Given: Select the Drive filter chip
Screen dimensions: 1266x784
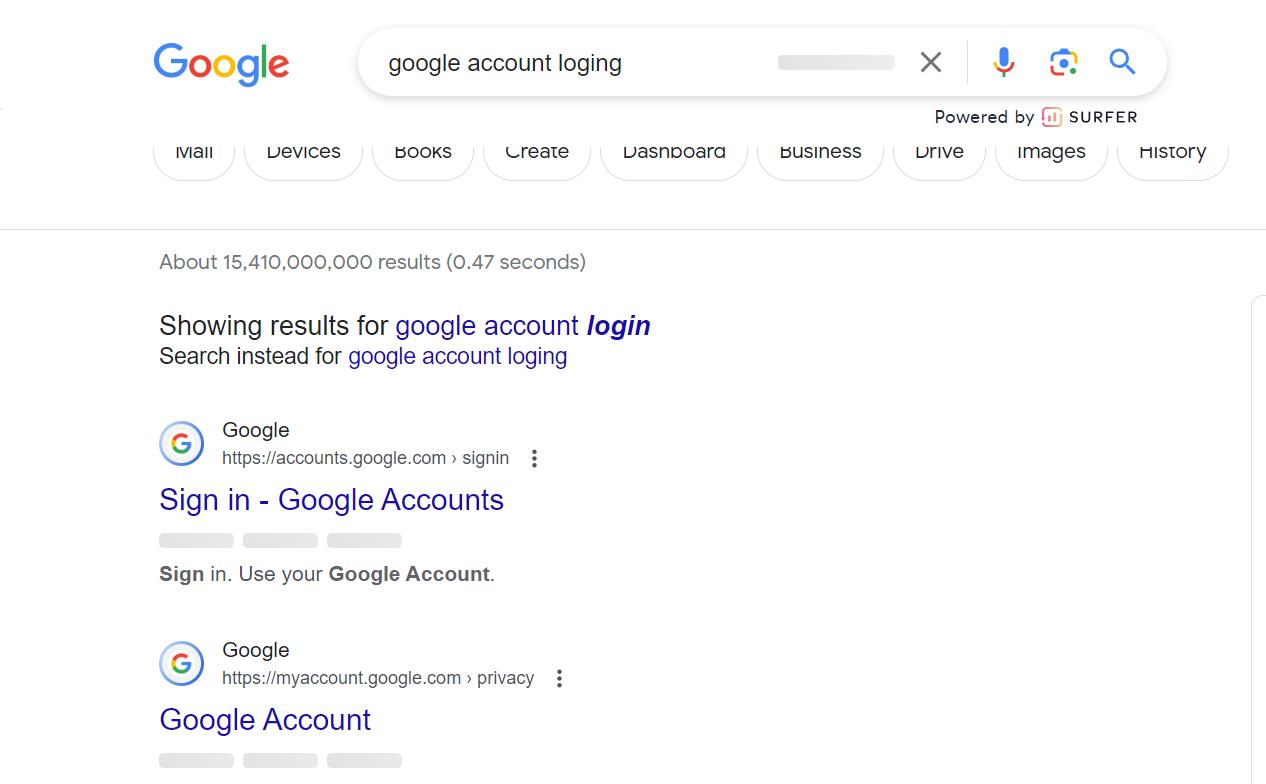Looking at the screenshot, I should [939, 152].
